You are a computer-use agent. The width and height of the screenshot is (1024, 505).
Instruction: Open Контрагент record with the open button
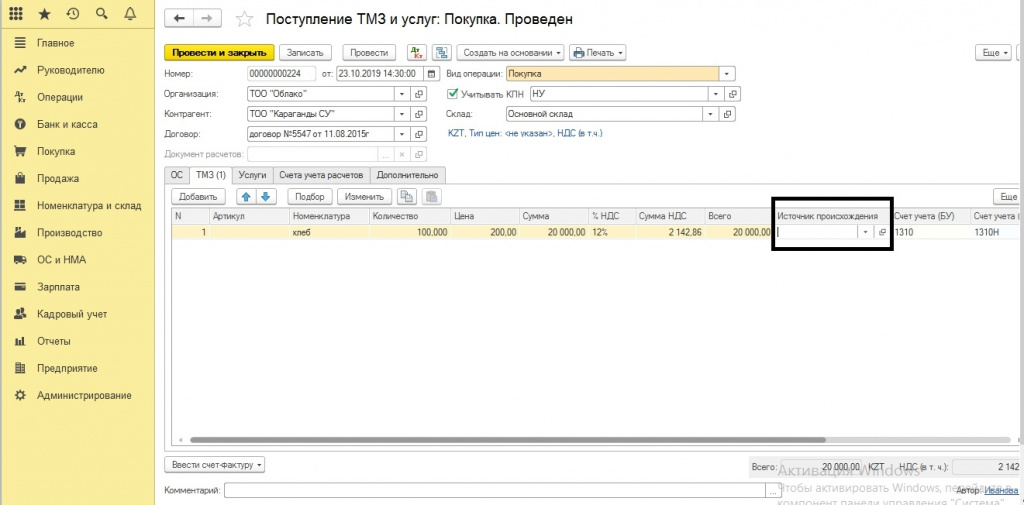[419, 114]
